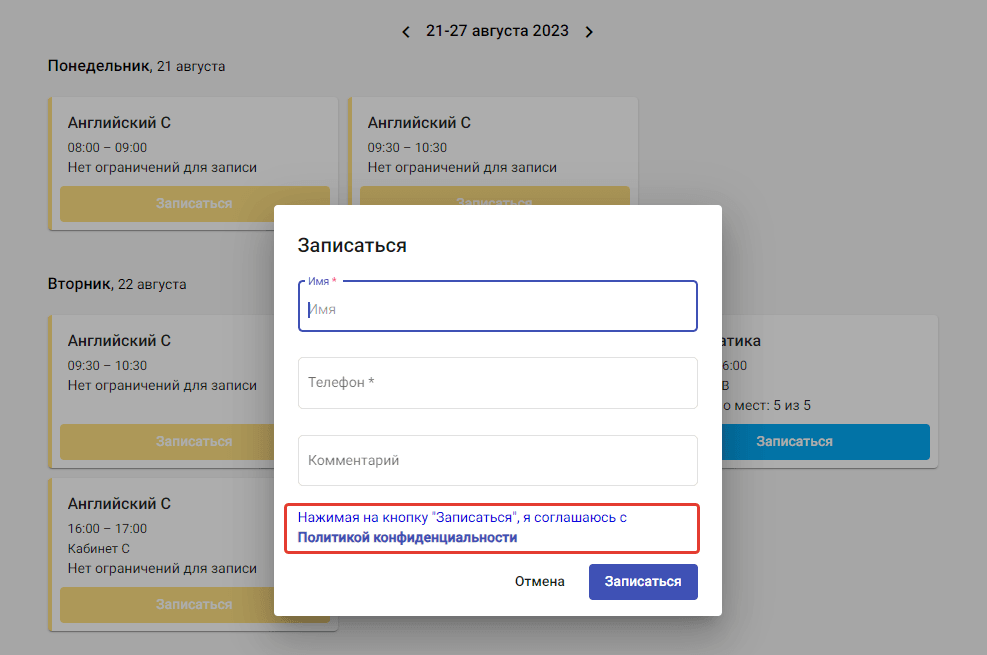The height and width of the screenshot is (655, 987).
Task: Select Monday 09:30 Английский С card title
Action: coord(419,123)
